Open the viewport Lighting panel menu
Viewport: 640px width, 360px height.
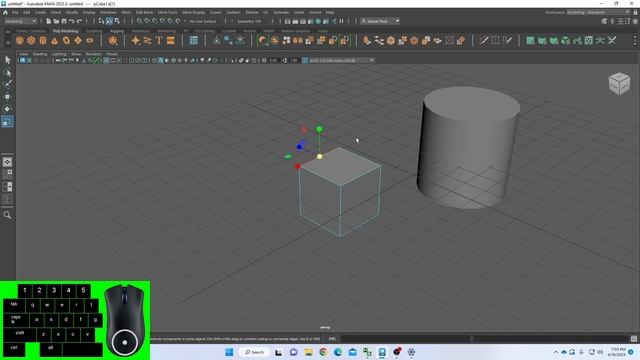point(59,54)
